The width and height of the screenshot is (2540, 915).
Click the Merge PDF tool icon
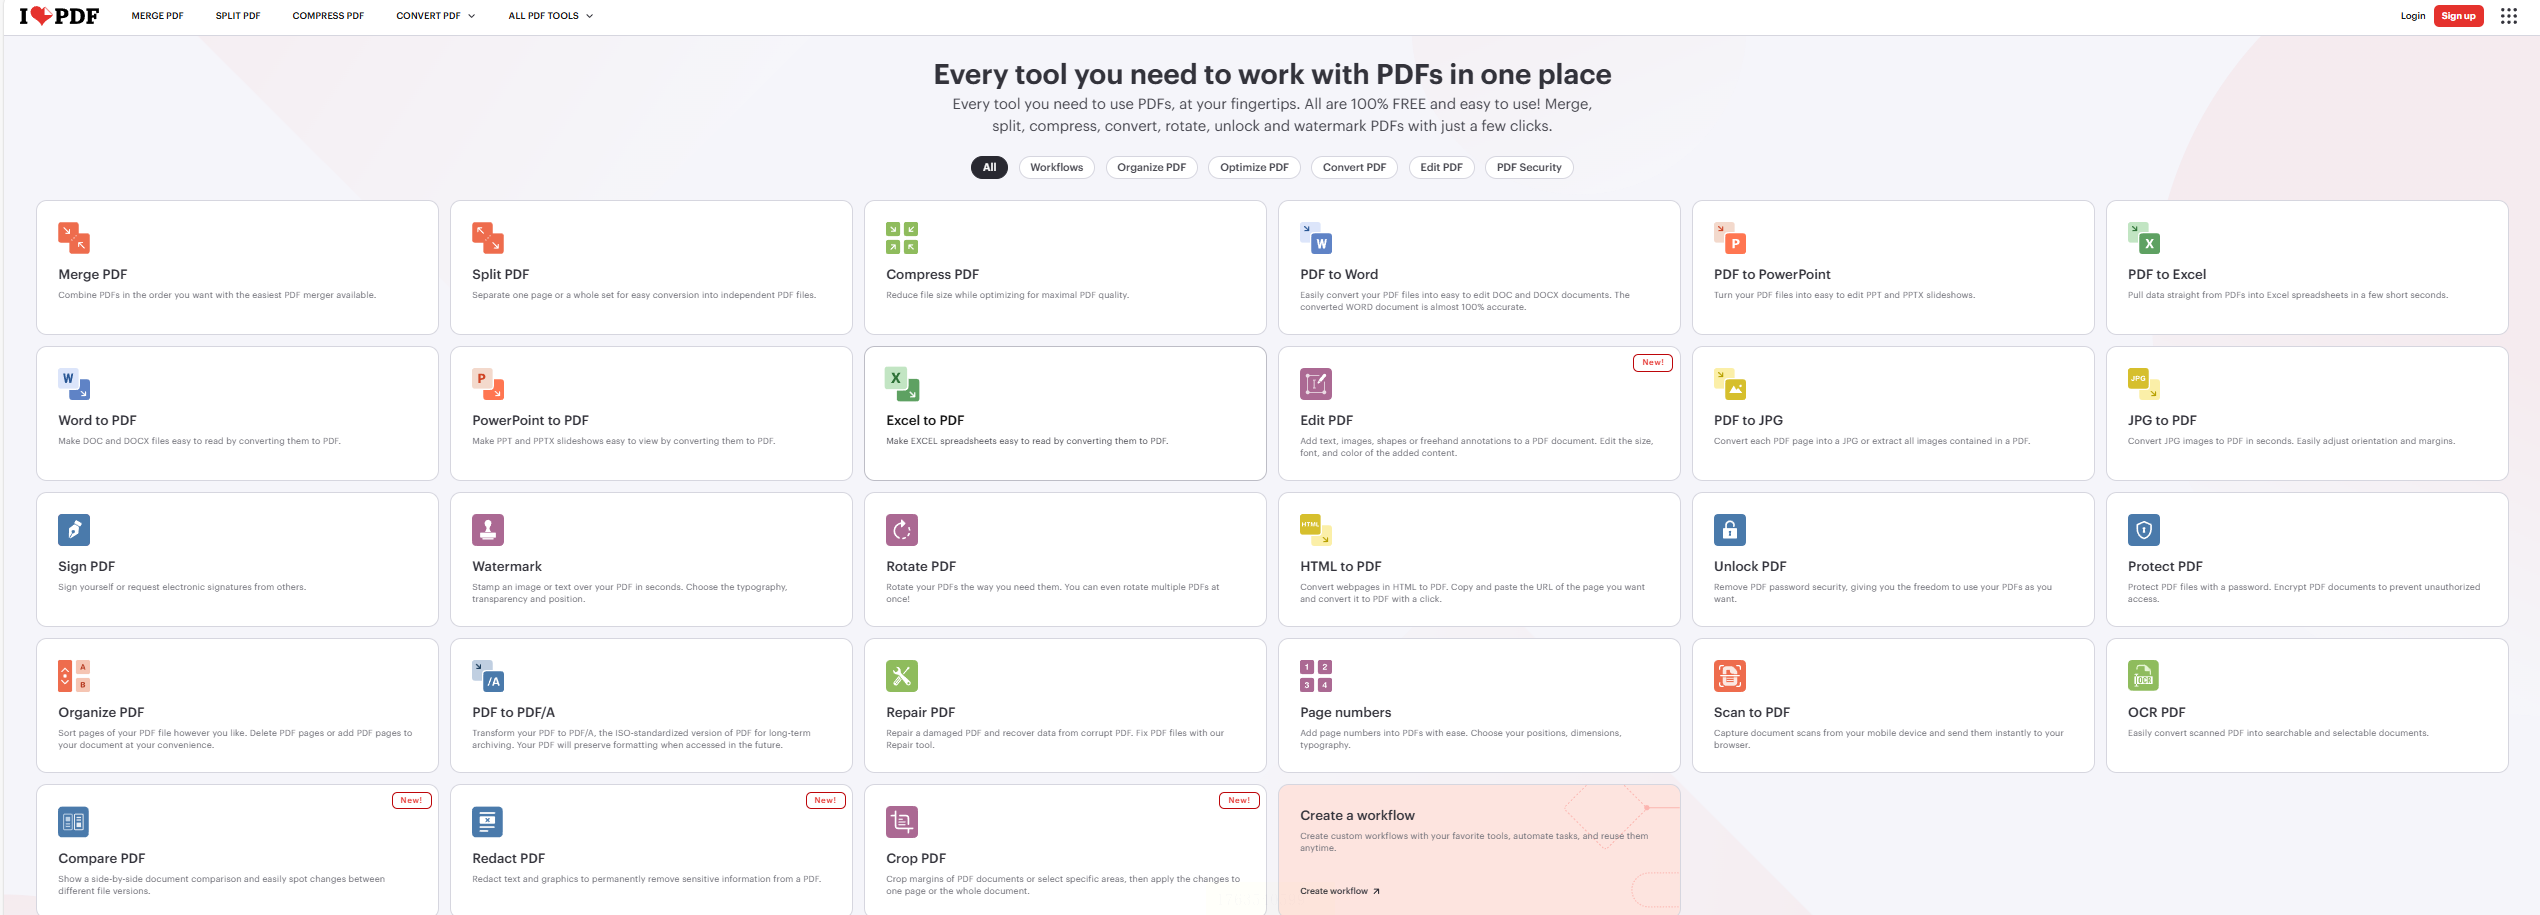74,238
